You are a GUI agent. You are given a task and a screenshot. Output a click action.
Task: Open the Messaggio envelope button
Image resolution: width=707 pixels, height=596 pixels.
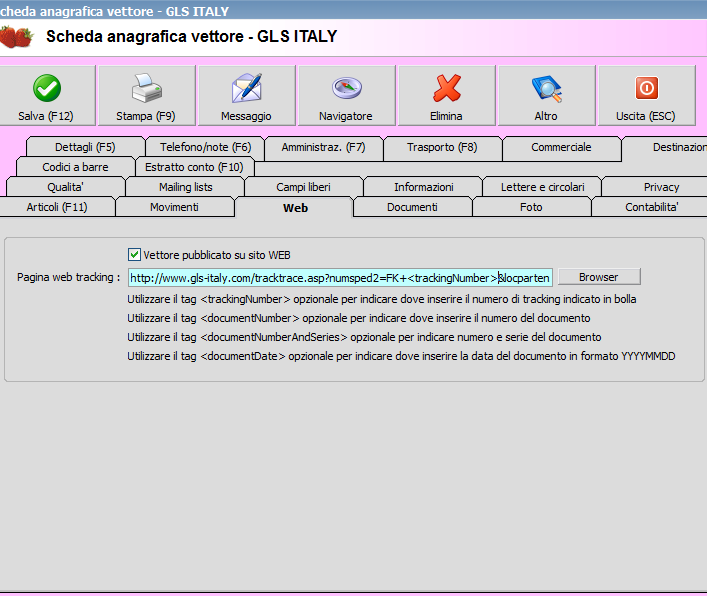[x=247, y=95]
